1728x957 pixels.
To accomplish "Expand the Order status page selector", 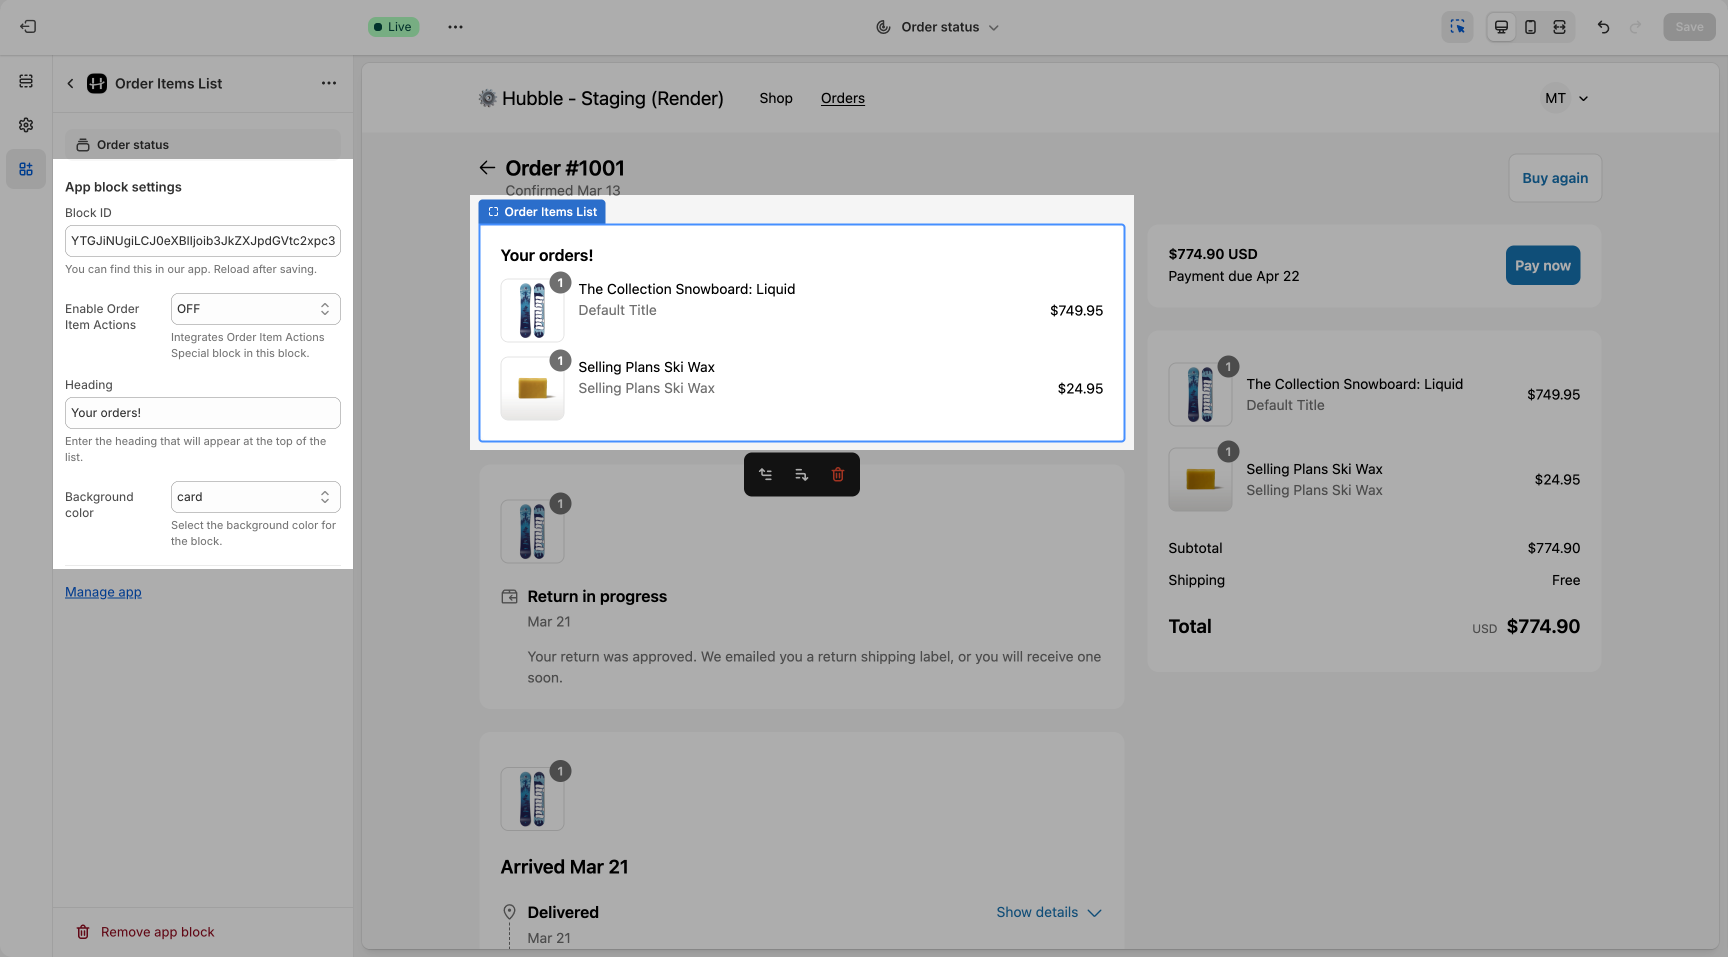I will [937, 27].
